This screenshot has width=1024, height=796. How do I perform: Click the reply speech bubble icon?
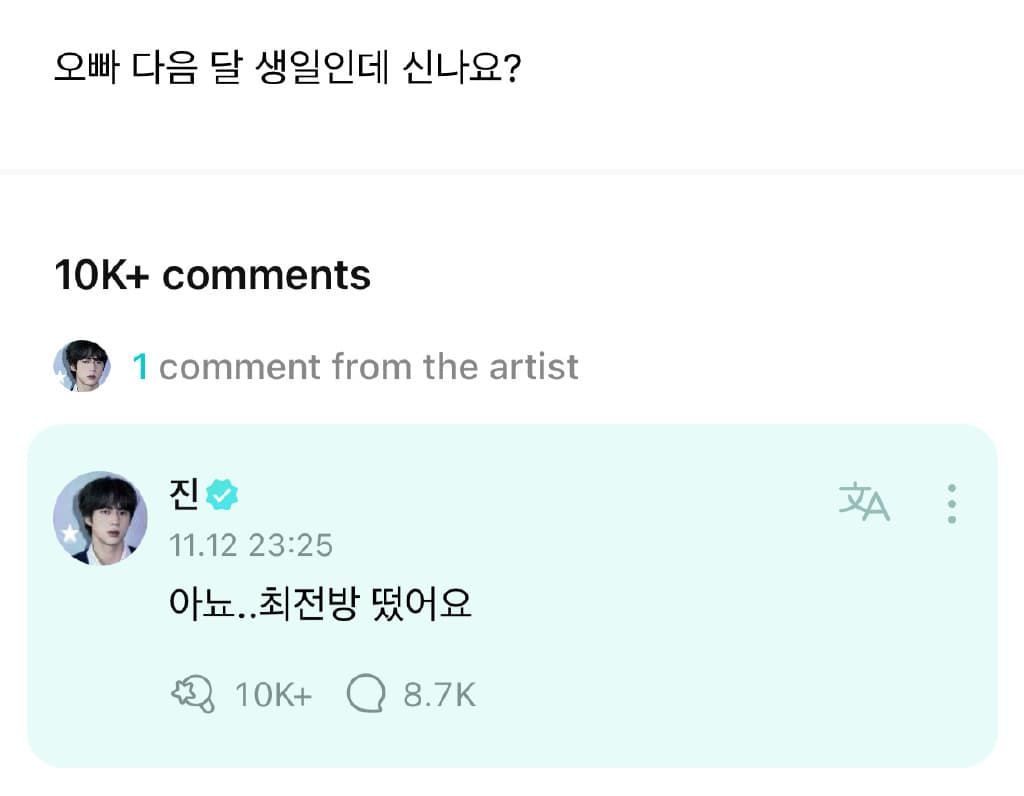(x=366, y=694)
